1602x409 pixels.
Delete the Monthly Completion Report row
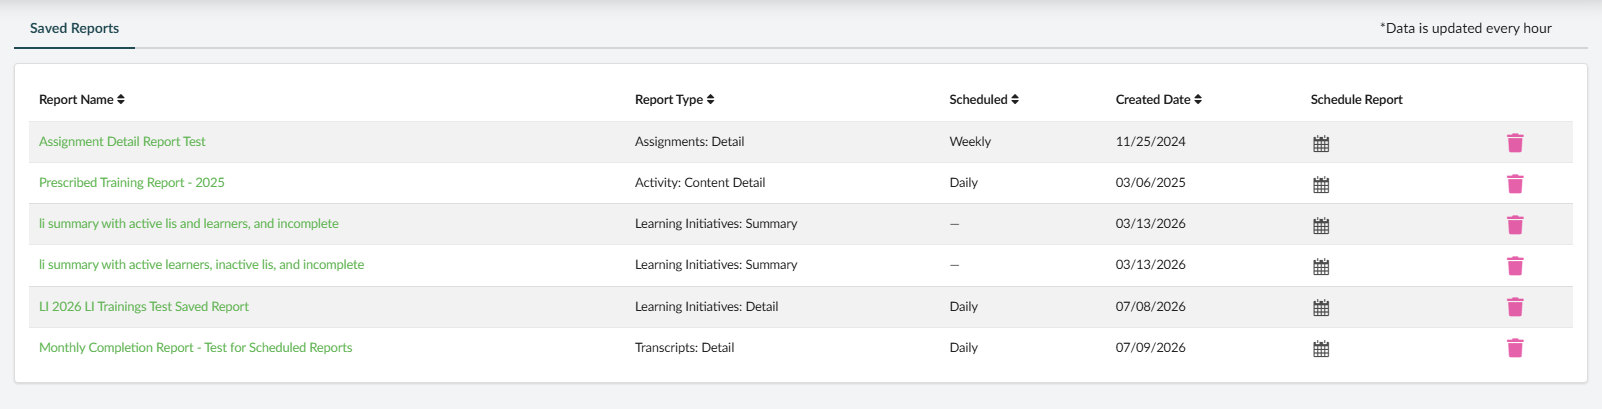click(x=1515, y=348)
